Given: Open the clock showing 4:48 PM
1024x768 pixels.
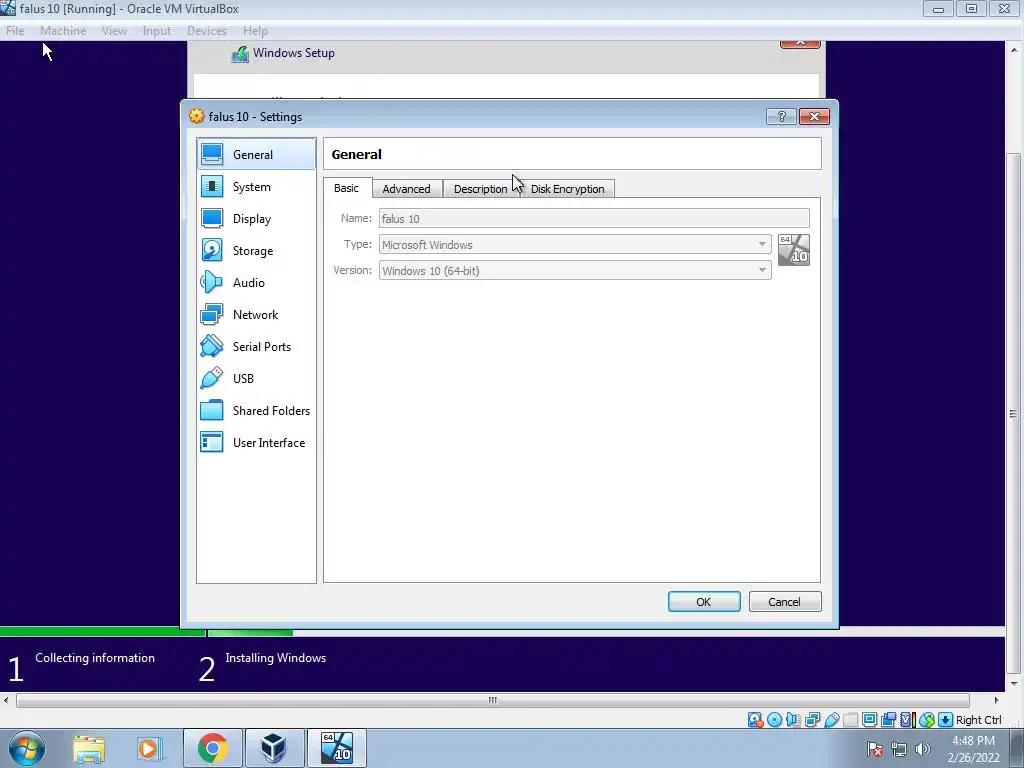Looking at the screenshot, I should (x=973, y=749).
